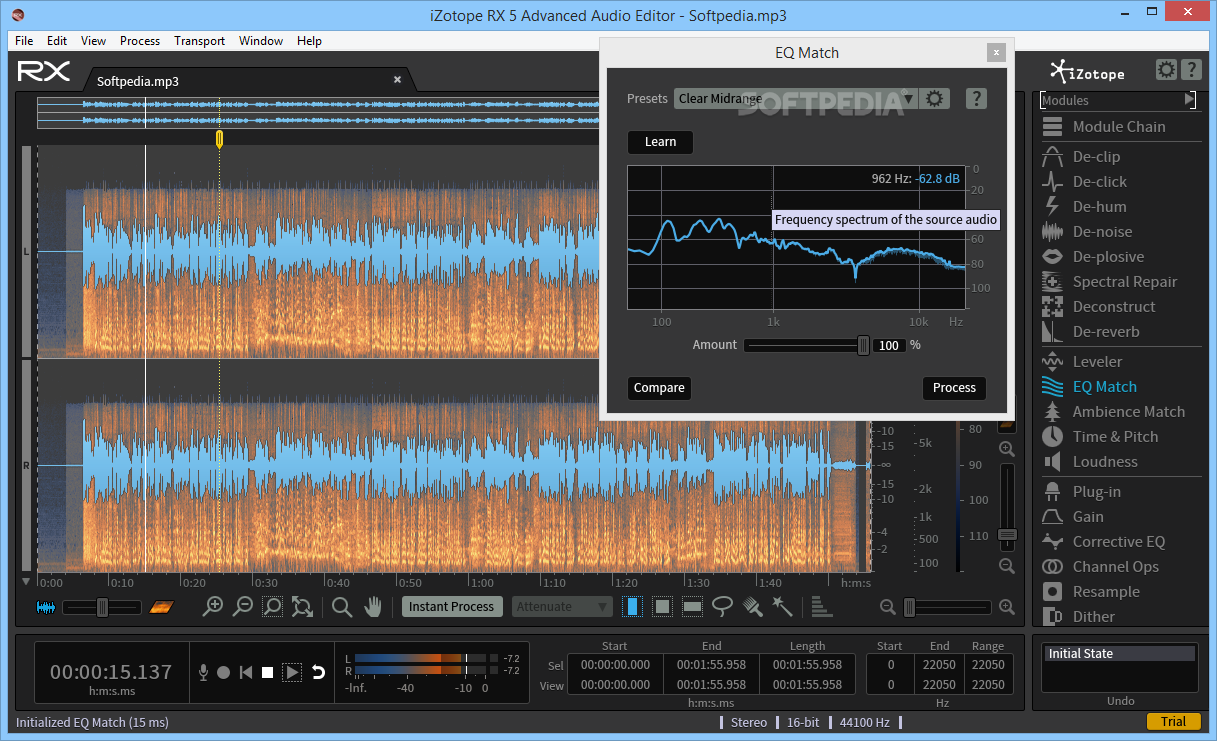
Task: Rewind to the start
Action: 246,673
